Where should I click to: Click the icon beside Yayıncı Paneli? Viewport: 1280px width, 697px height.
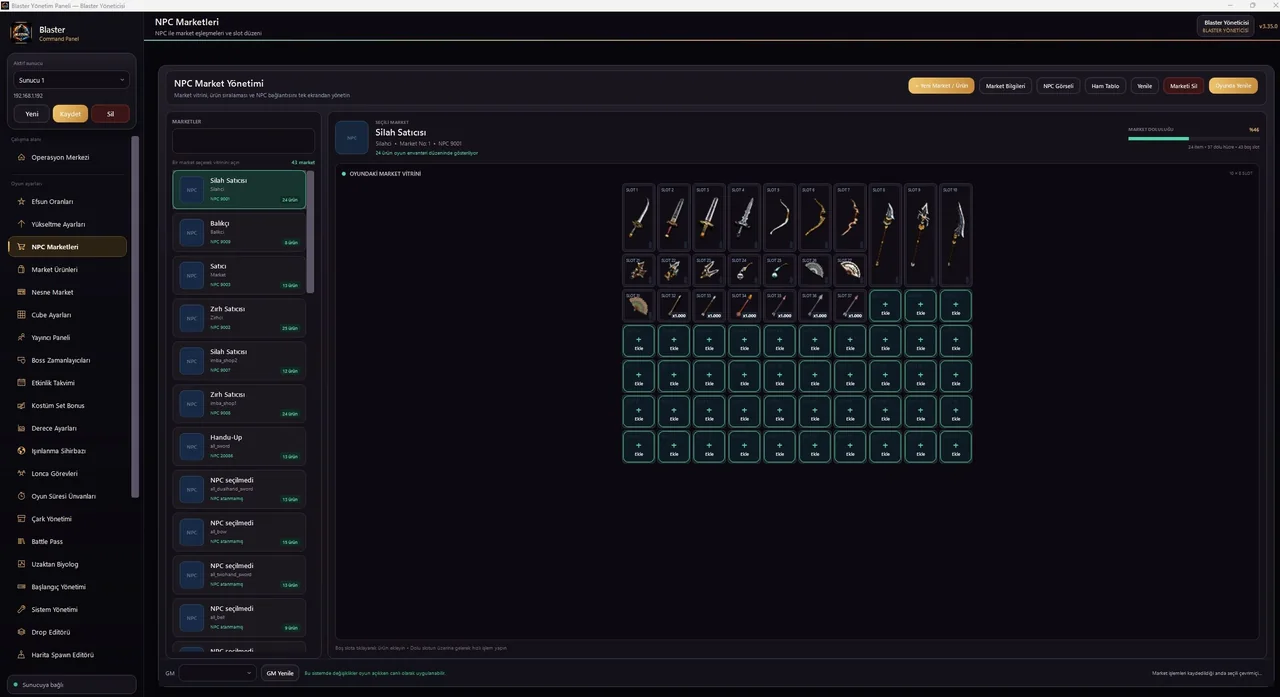[x=21, y=337]
